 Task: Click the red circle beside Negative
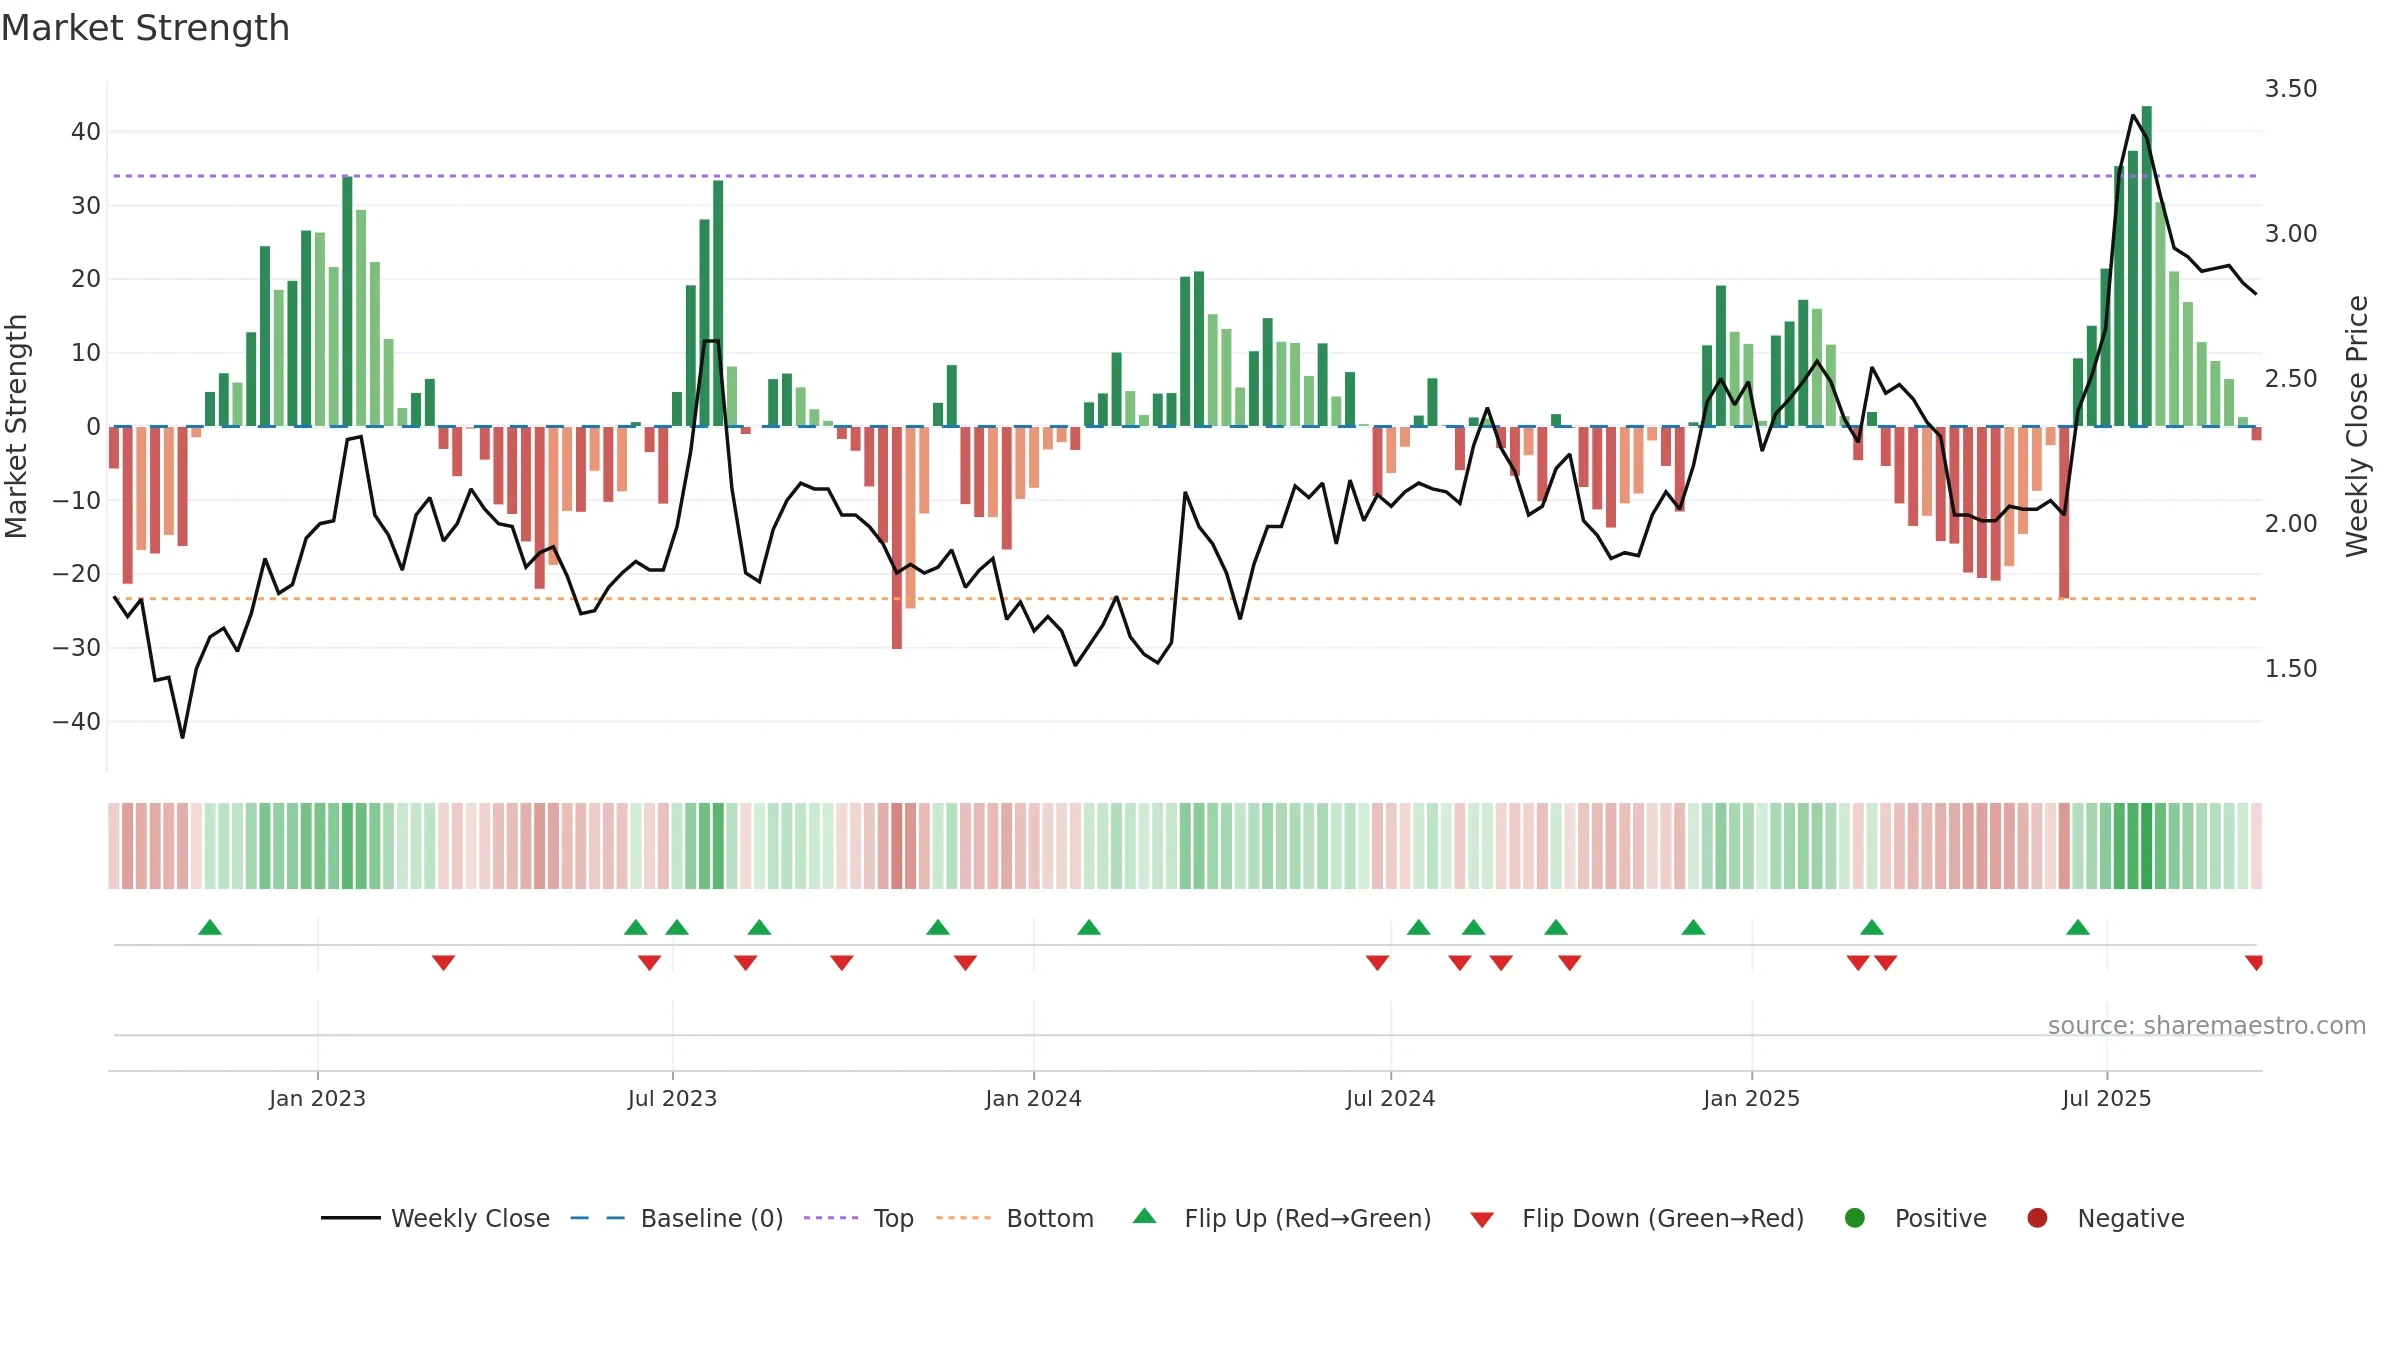tap(2037, 1218)
